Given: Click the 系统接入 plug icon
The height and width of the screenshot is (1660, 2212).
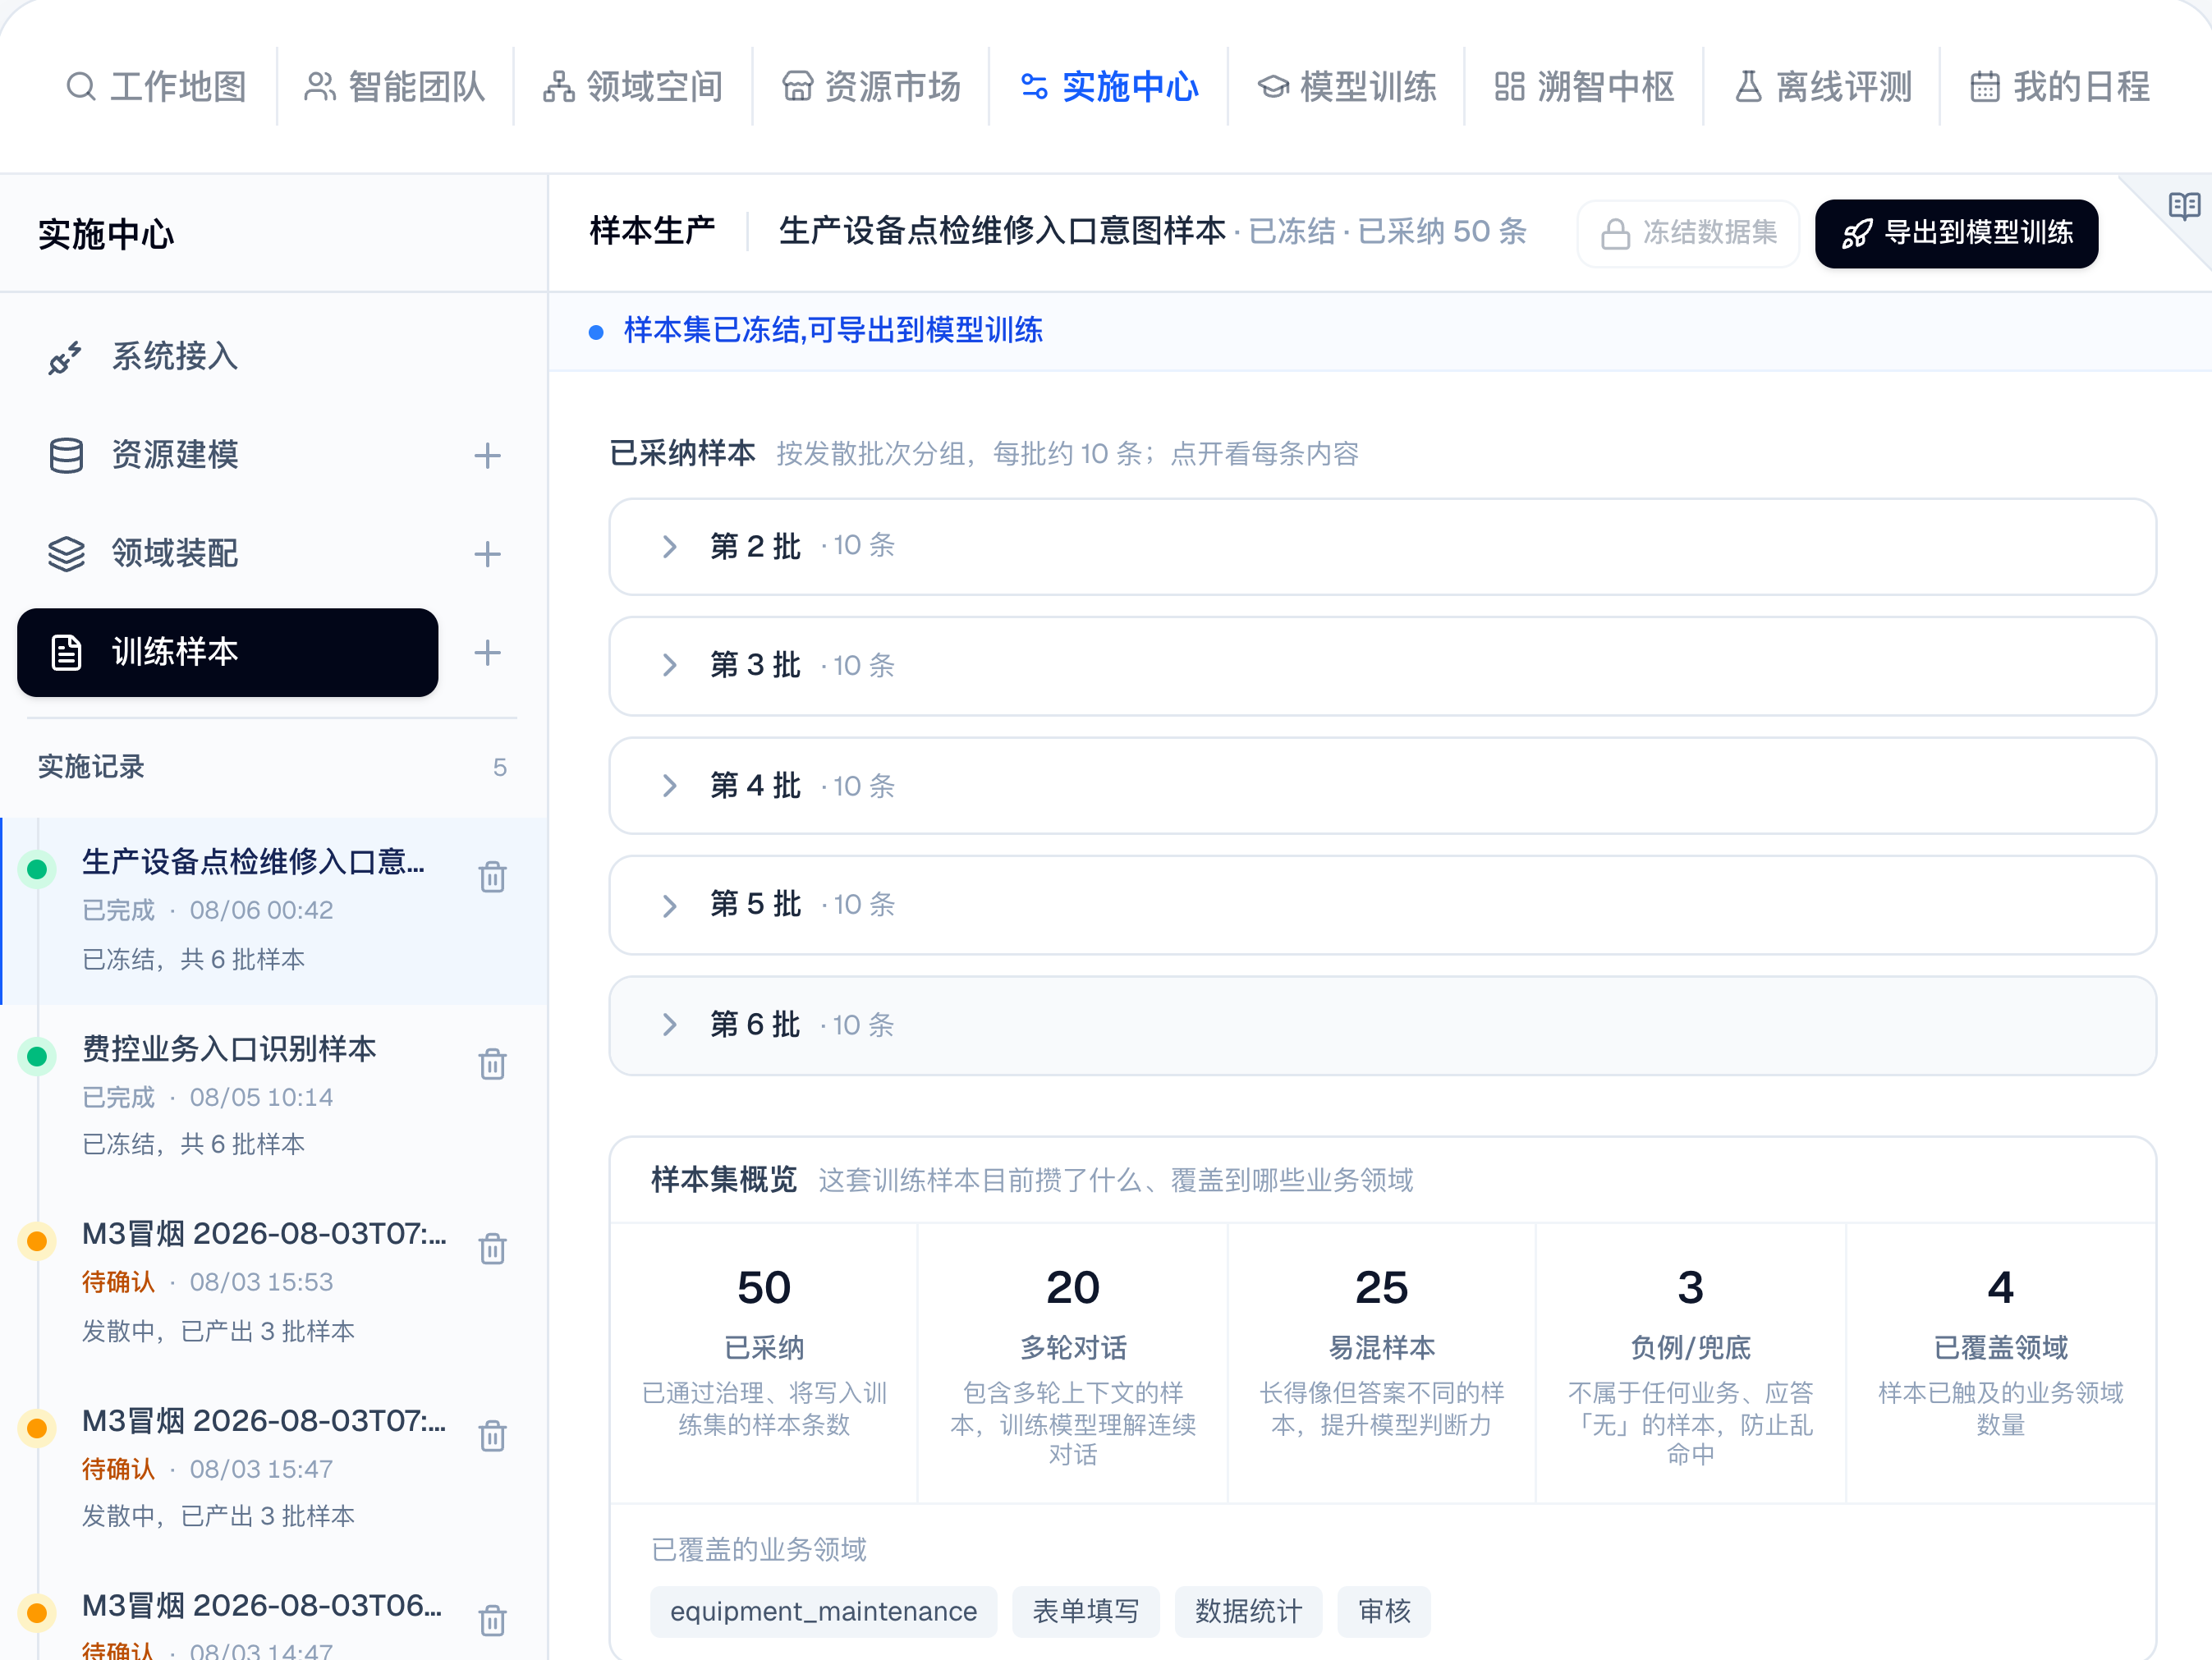Looking at the screenshot, I should click(x=66, y=357).
